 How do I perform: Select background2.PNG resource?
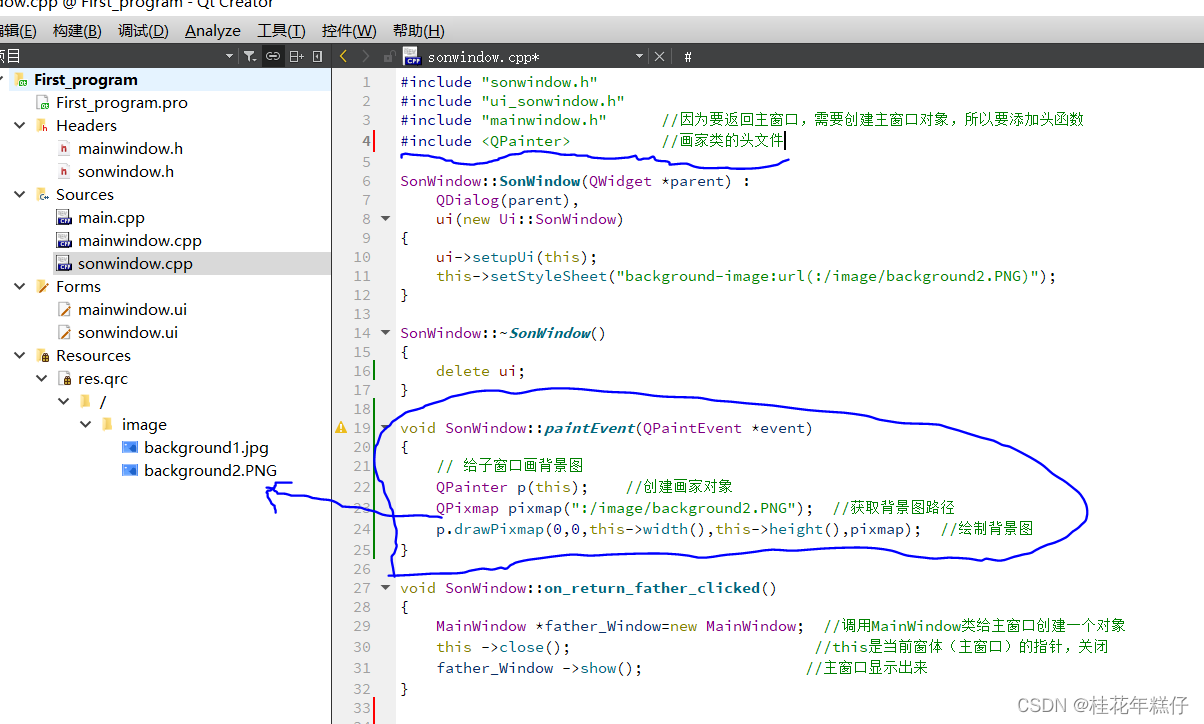click(x=211, y=471)
